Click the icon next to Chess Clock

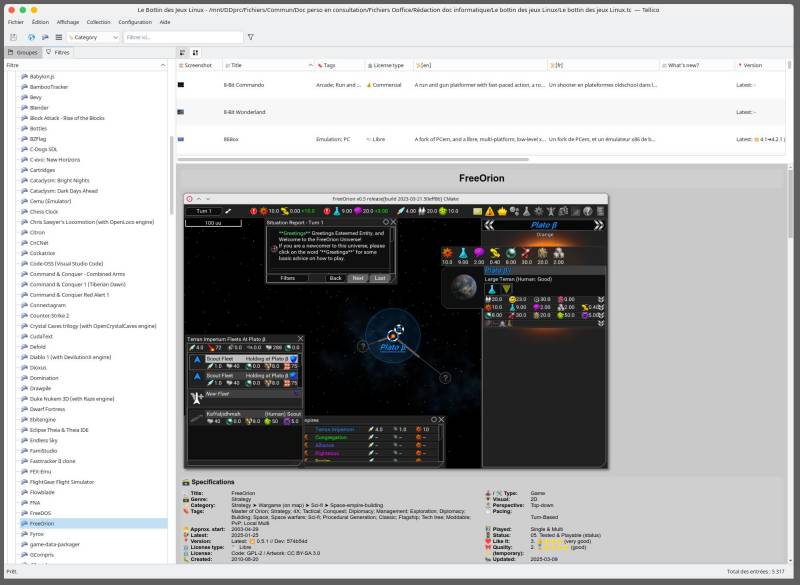pos(24,212)
